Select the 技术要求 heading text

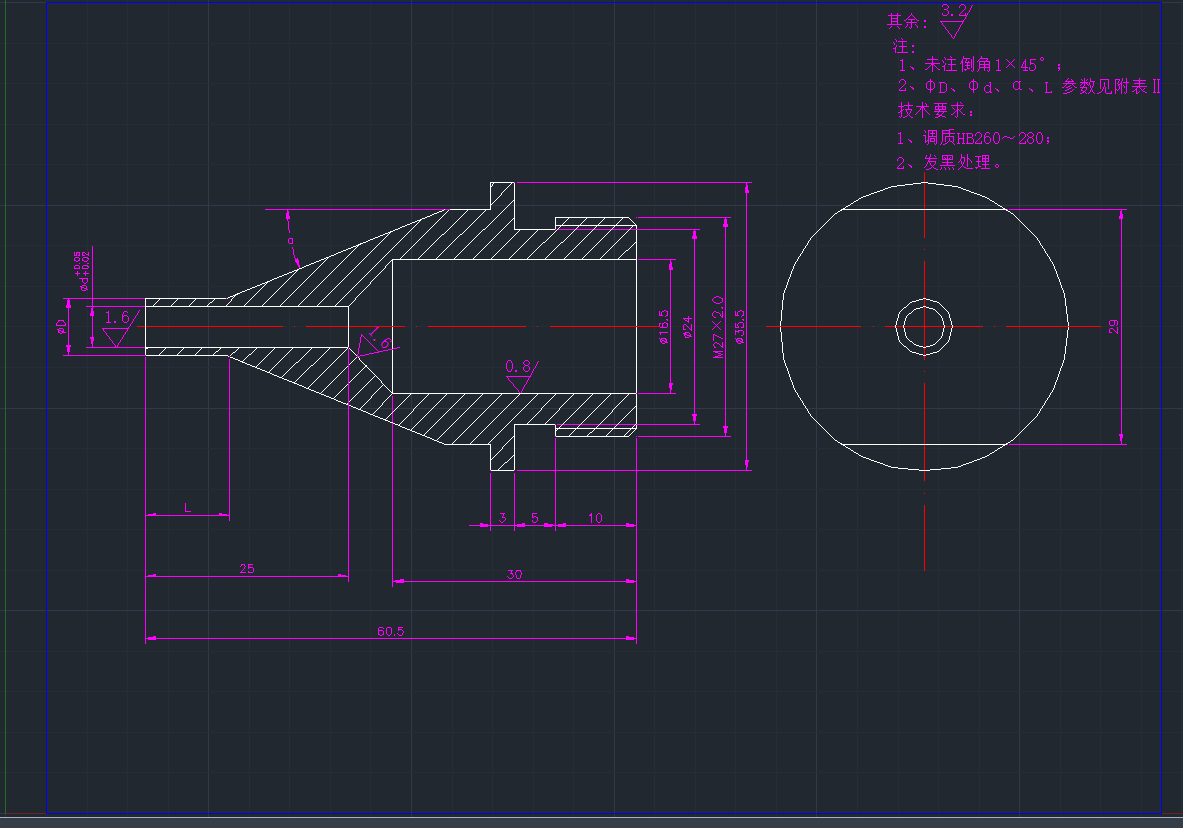pyautogui.click(x=936, y=110)
